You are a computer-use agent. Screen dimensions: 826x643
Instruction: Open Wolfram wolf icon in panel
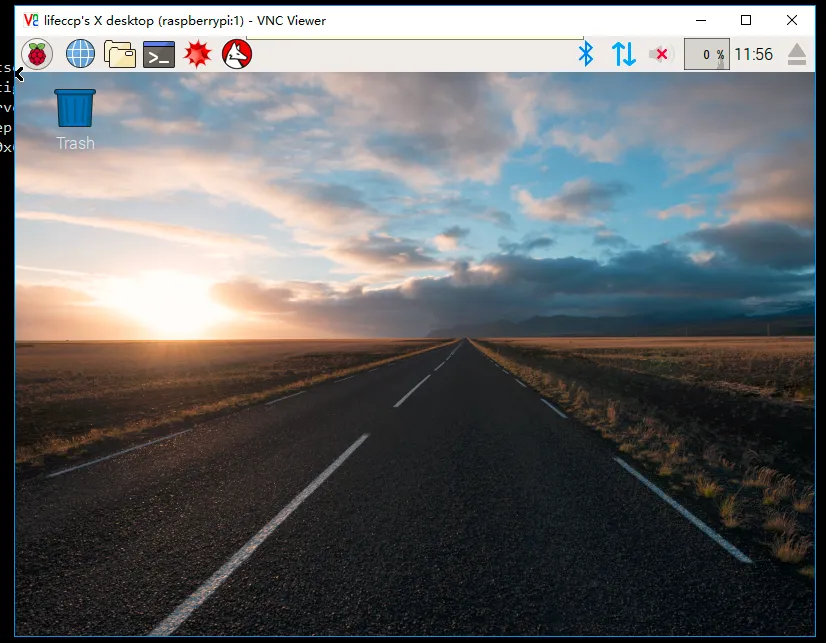[237, 54]
